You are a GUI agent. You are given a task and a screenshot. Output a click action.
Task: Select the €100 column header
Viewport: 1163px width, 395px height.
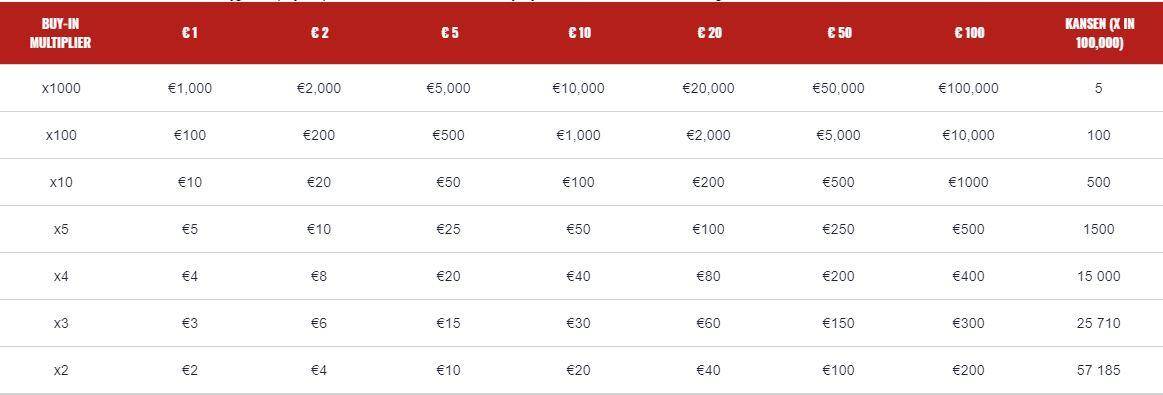pyautogui.click(x=969, y=33)
